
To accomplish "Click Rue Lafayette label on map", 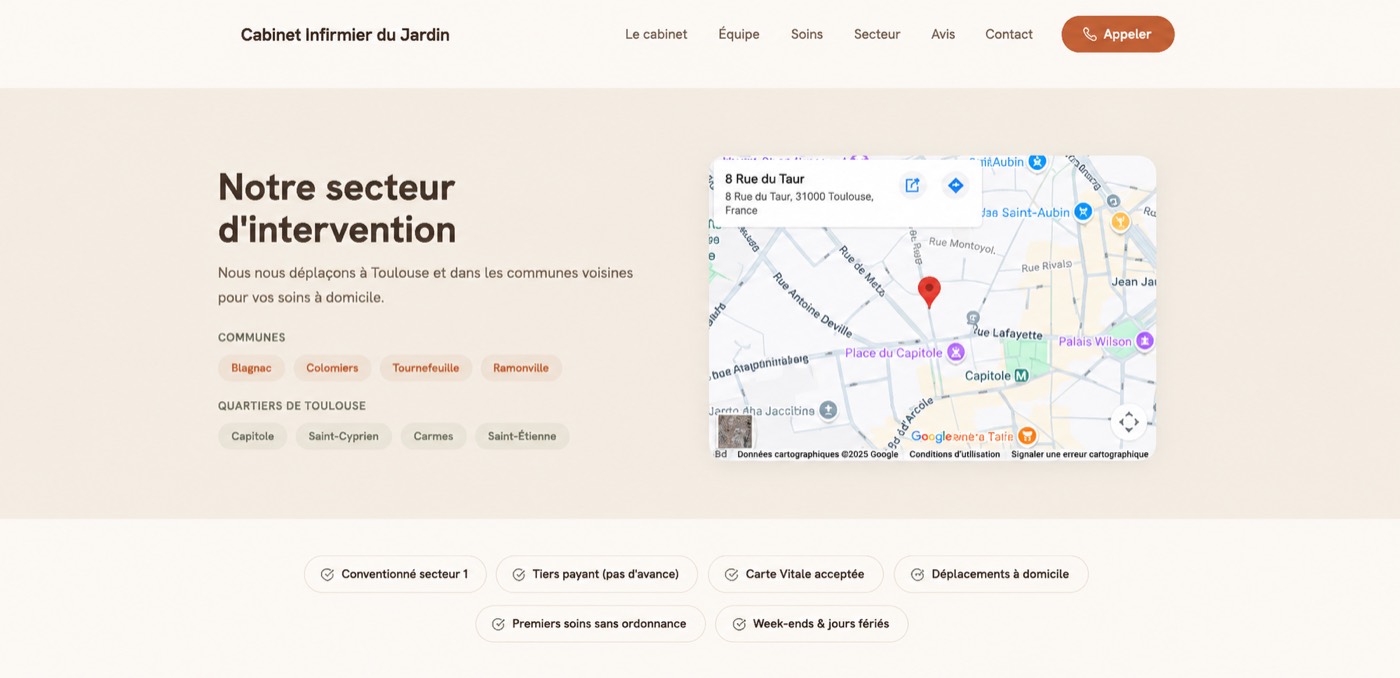I will pyautogui.click(x=1009, y=334).
